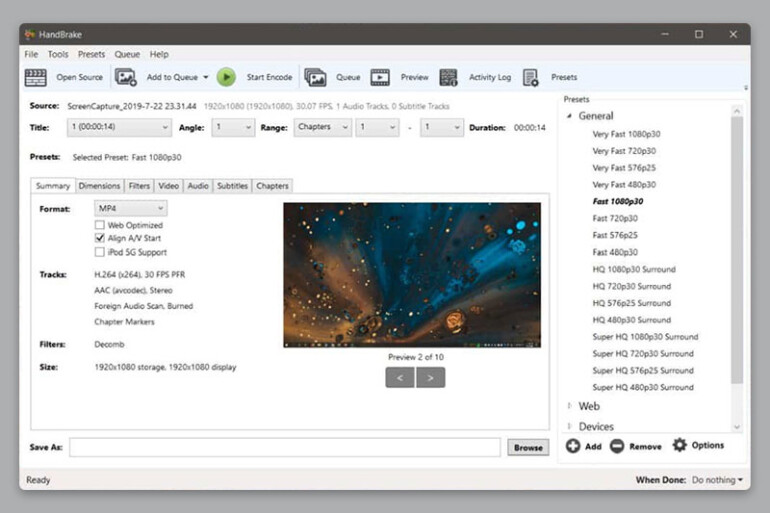The width and height of the screenshot is (770, 513).
Task: Click the Presets document icon in toolbar
Action: point(530,77)
